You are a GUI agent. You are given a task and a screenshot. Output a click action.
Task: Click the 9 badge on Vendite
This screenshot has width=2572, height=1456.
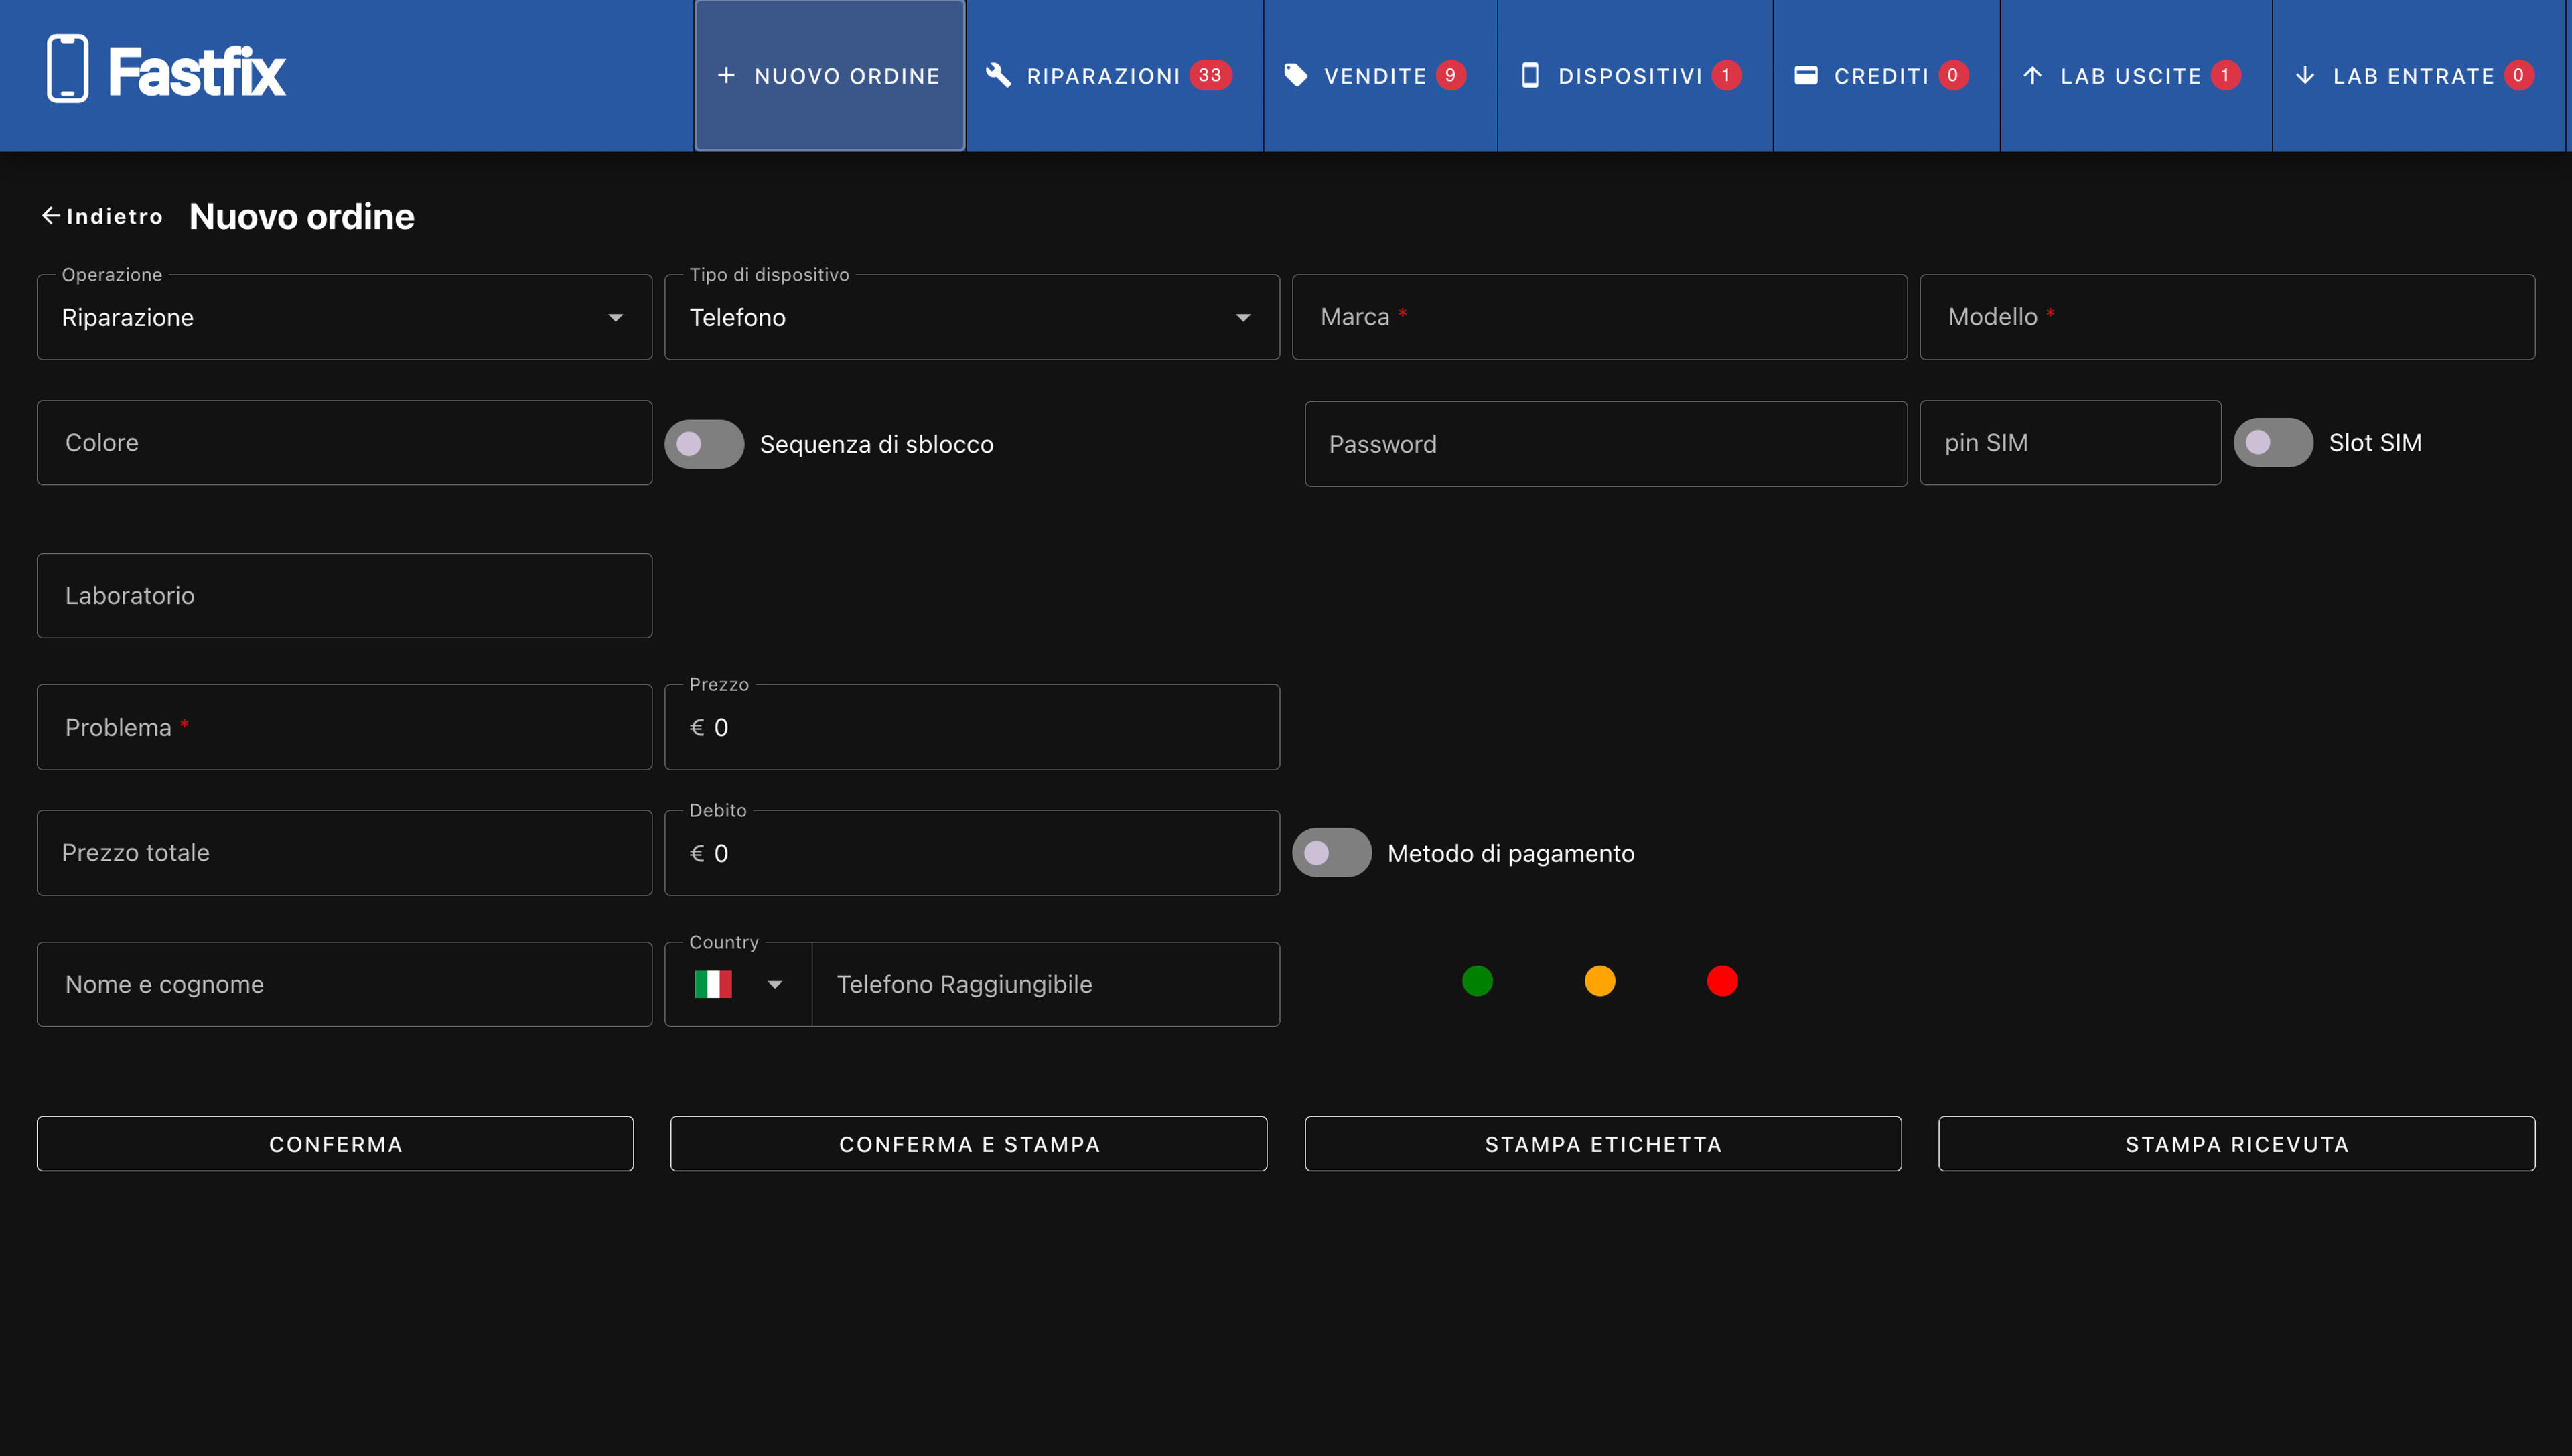[1450, 76]
